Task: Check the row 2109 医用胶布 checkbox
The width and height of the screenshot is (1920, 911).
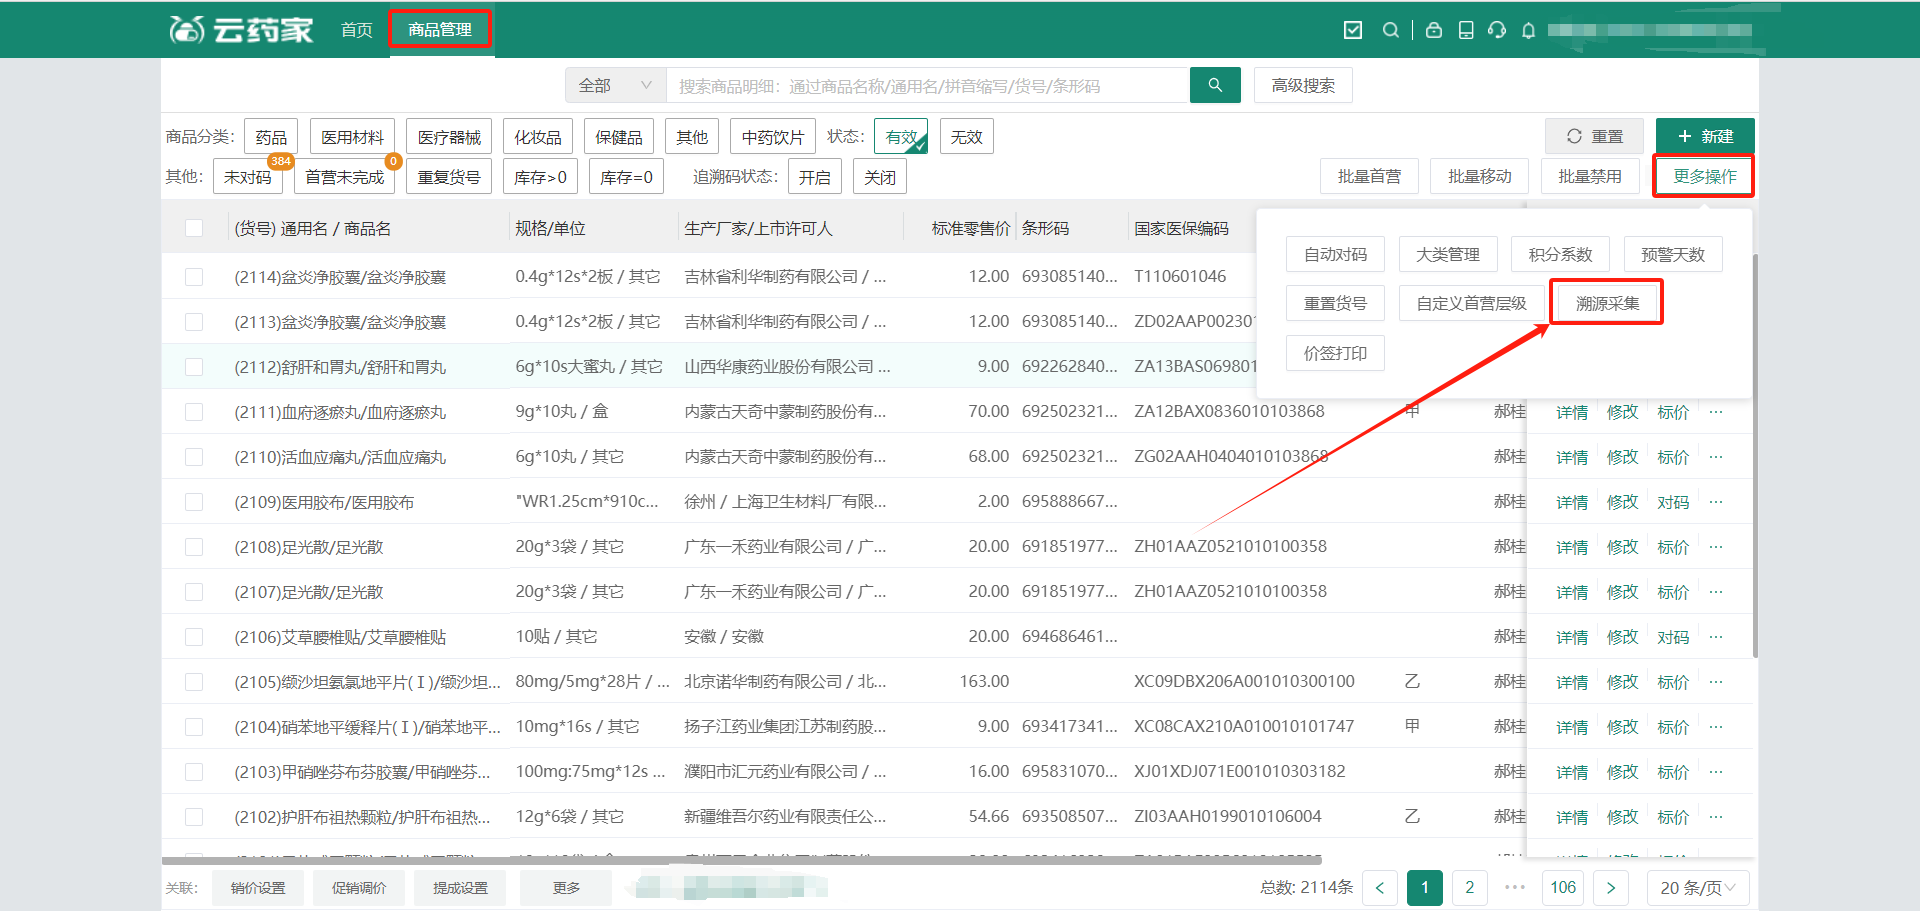Action: tap(194, 502)
